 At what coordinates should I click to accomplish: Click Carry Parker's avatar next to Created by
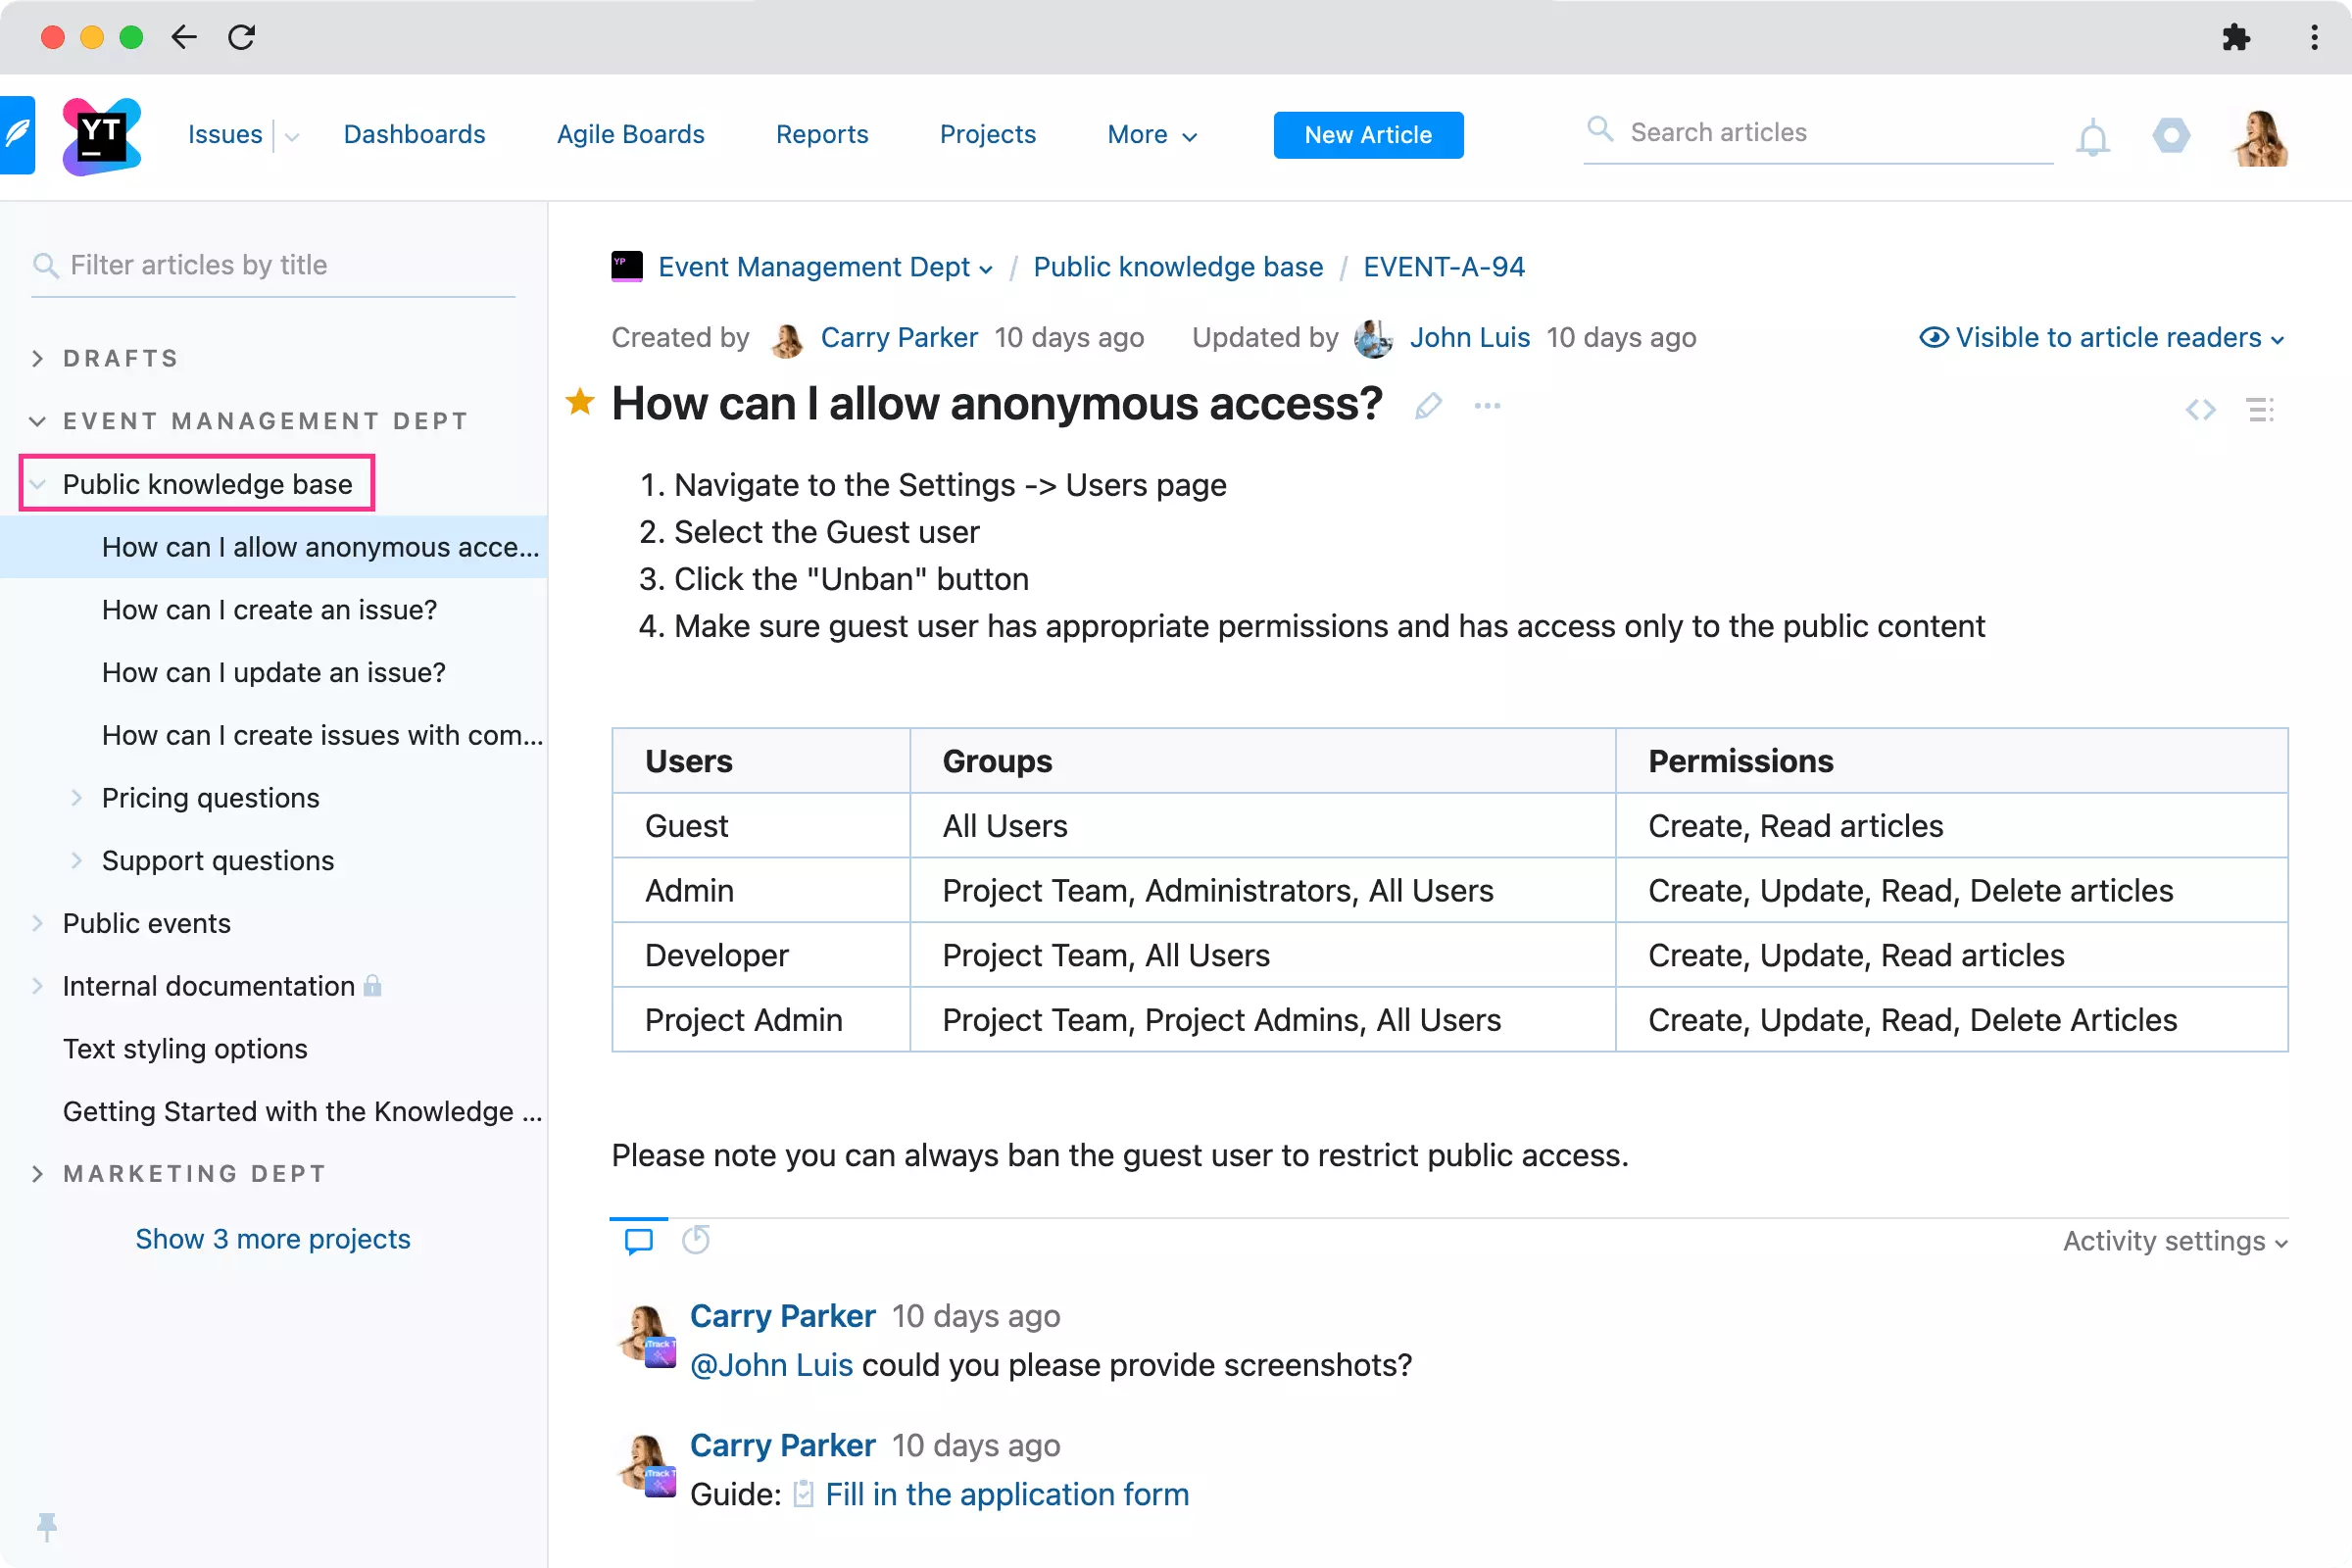(x=787, y=338)
